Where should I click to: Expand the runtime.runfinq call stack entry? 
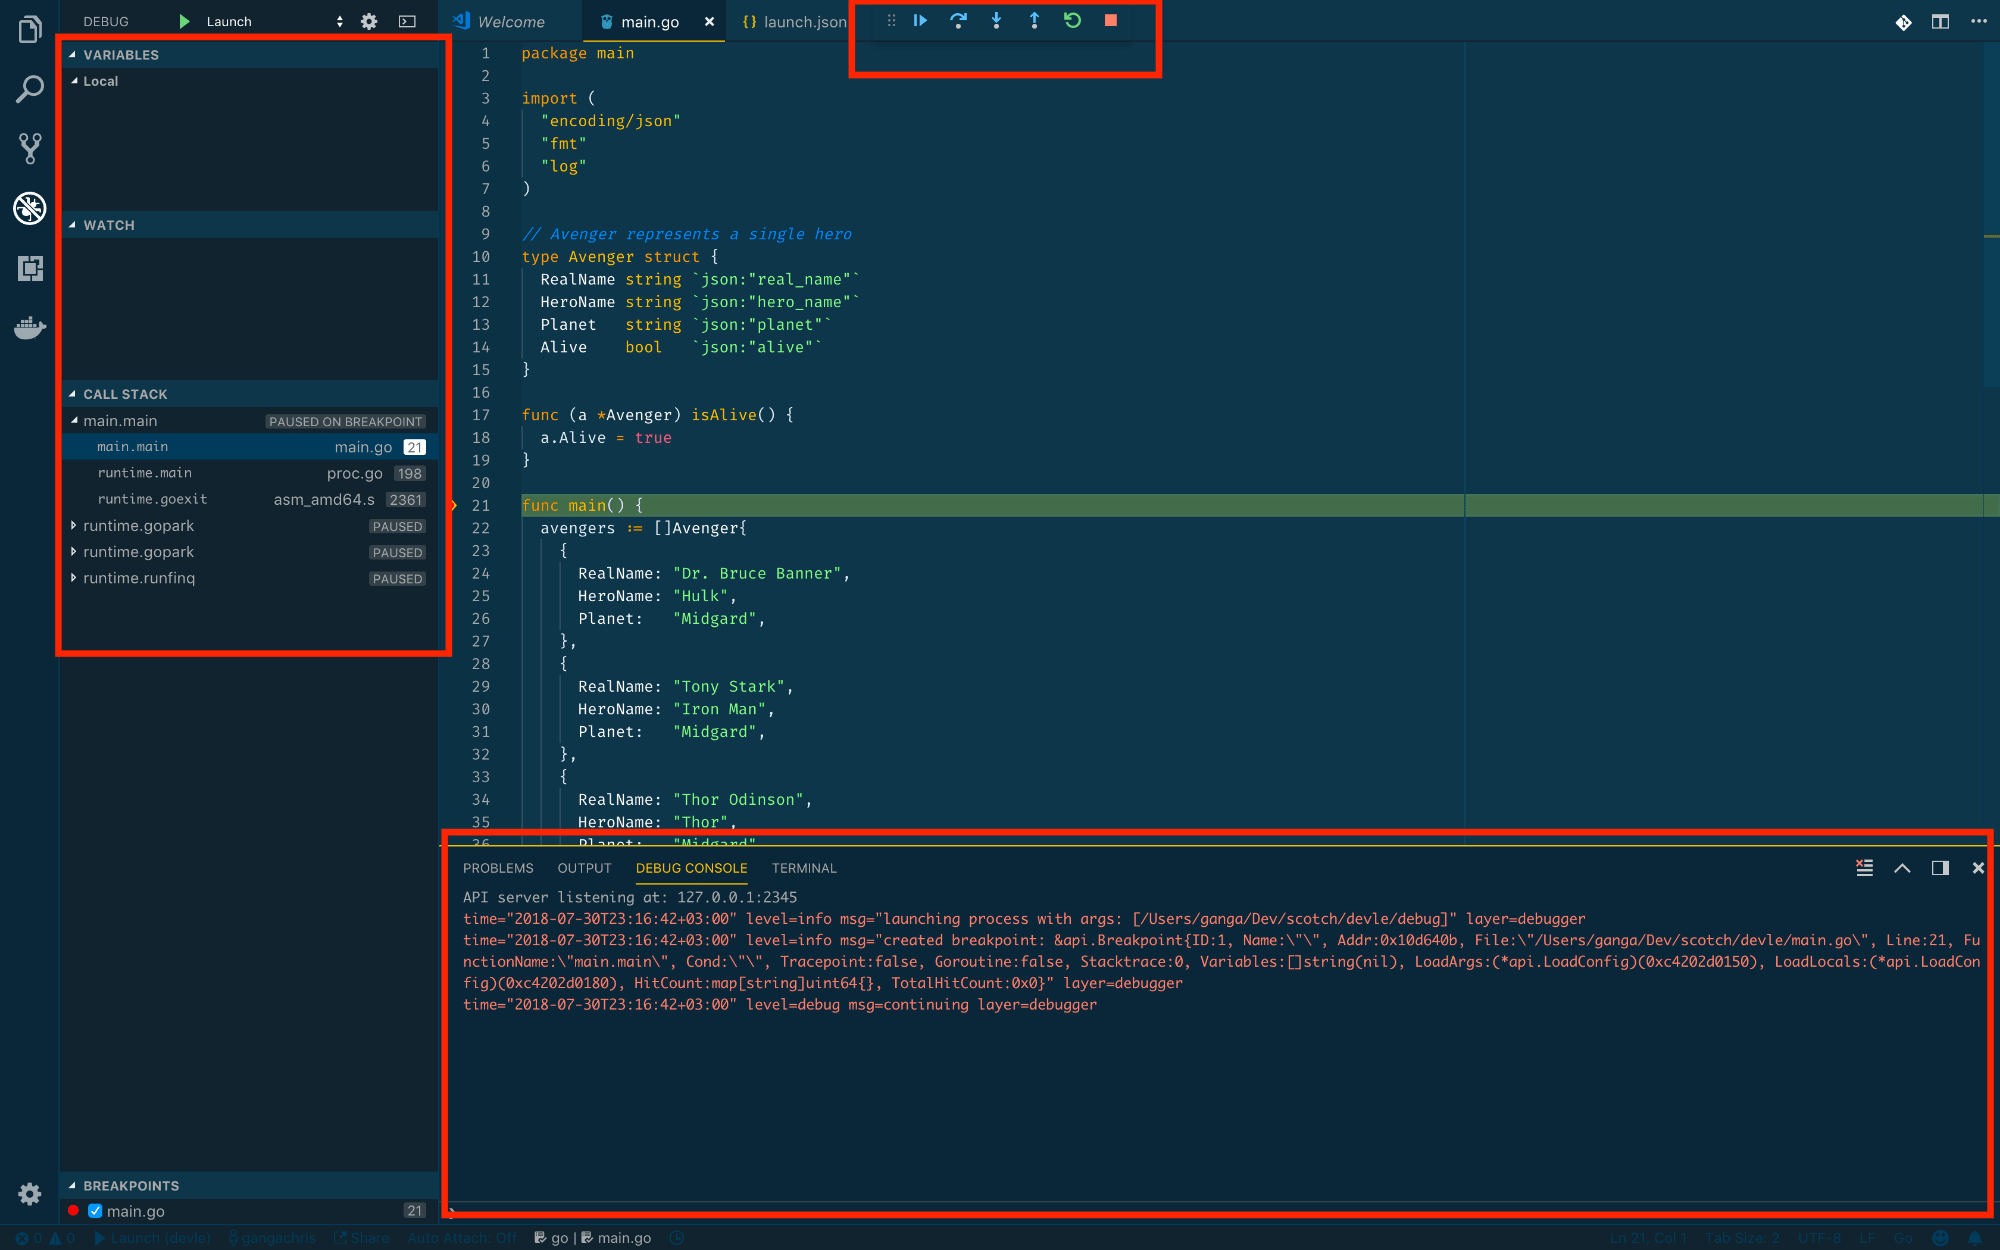[78, 577]
